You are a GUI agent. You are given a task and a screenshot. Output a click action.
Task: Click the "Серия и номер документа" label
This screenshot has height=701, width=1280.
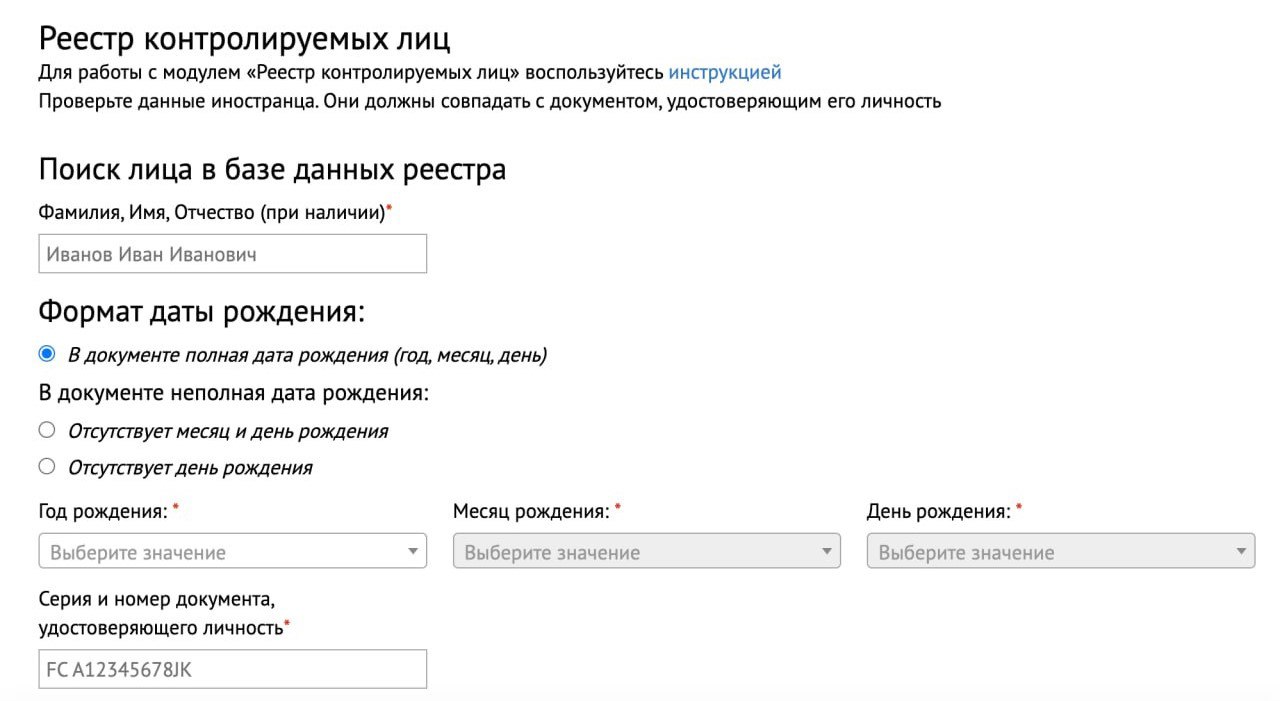[156, 599]
